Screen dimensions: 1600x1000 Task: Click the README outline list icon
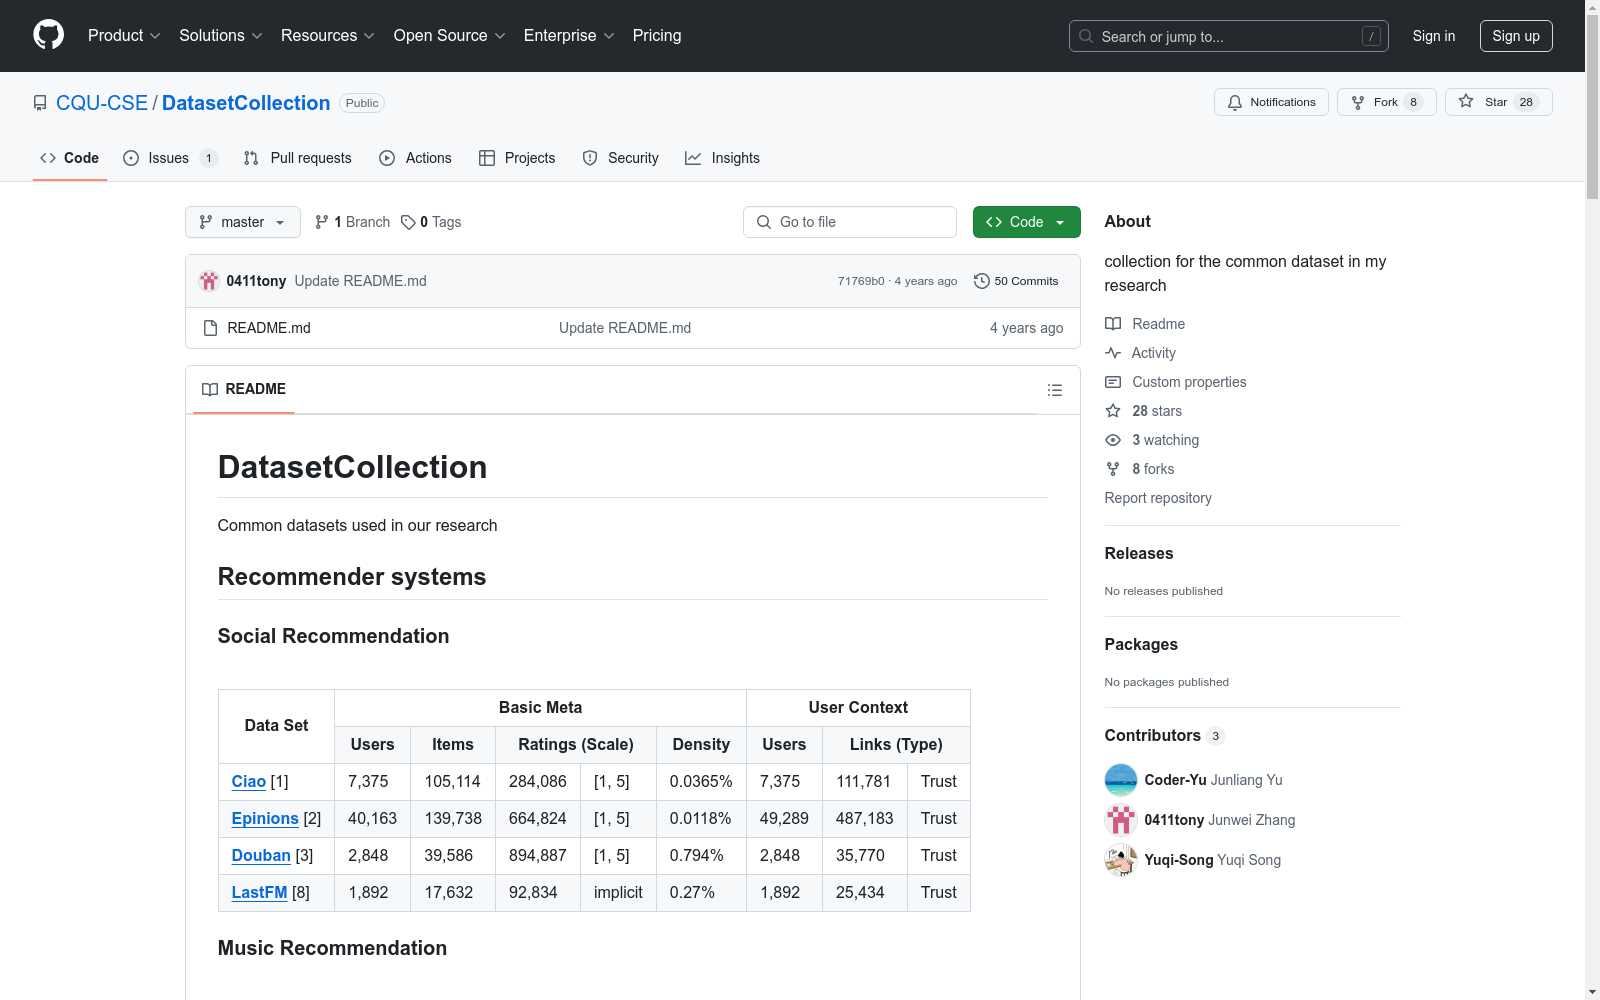pyautogui.click(x=1054, y=390)
